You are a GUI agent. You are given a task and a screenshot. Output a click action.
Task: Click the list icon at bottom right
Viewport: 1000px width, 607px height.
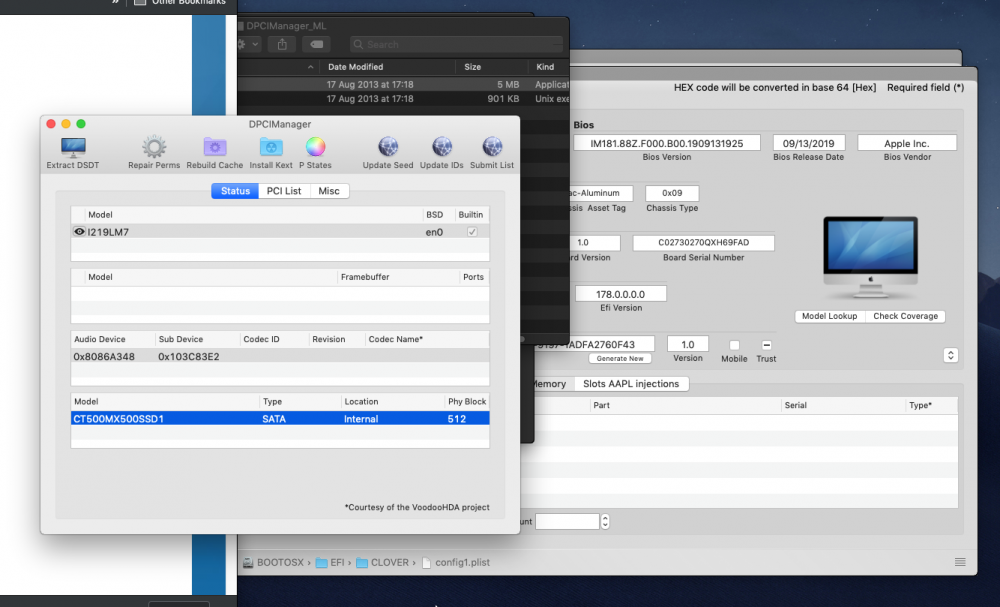point(960,562)
